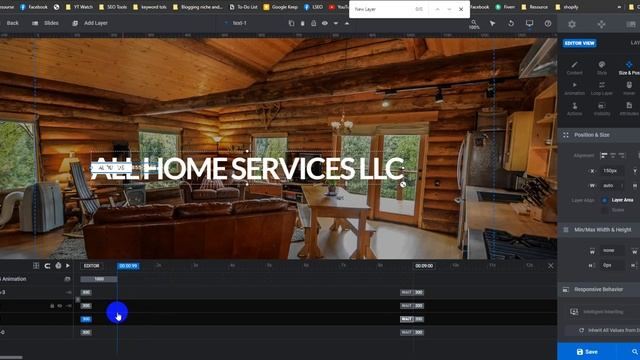Screen dimensions: 640x360
Task: Toggle the timeline grid icon
Action: (36, 266)
